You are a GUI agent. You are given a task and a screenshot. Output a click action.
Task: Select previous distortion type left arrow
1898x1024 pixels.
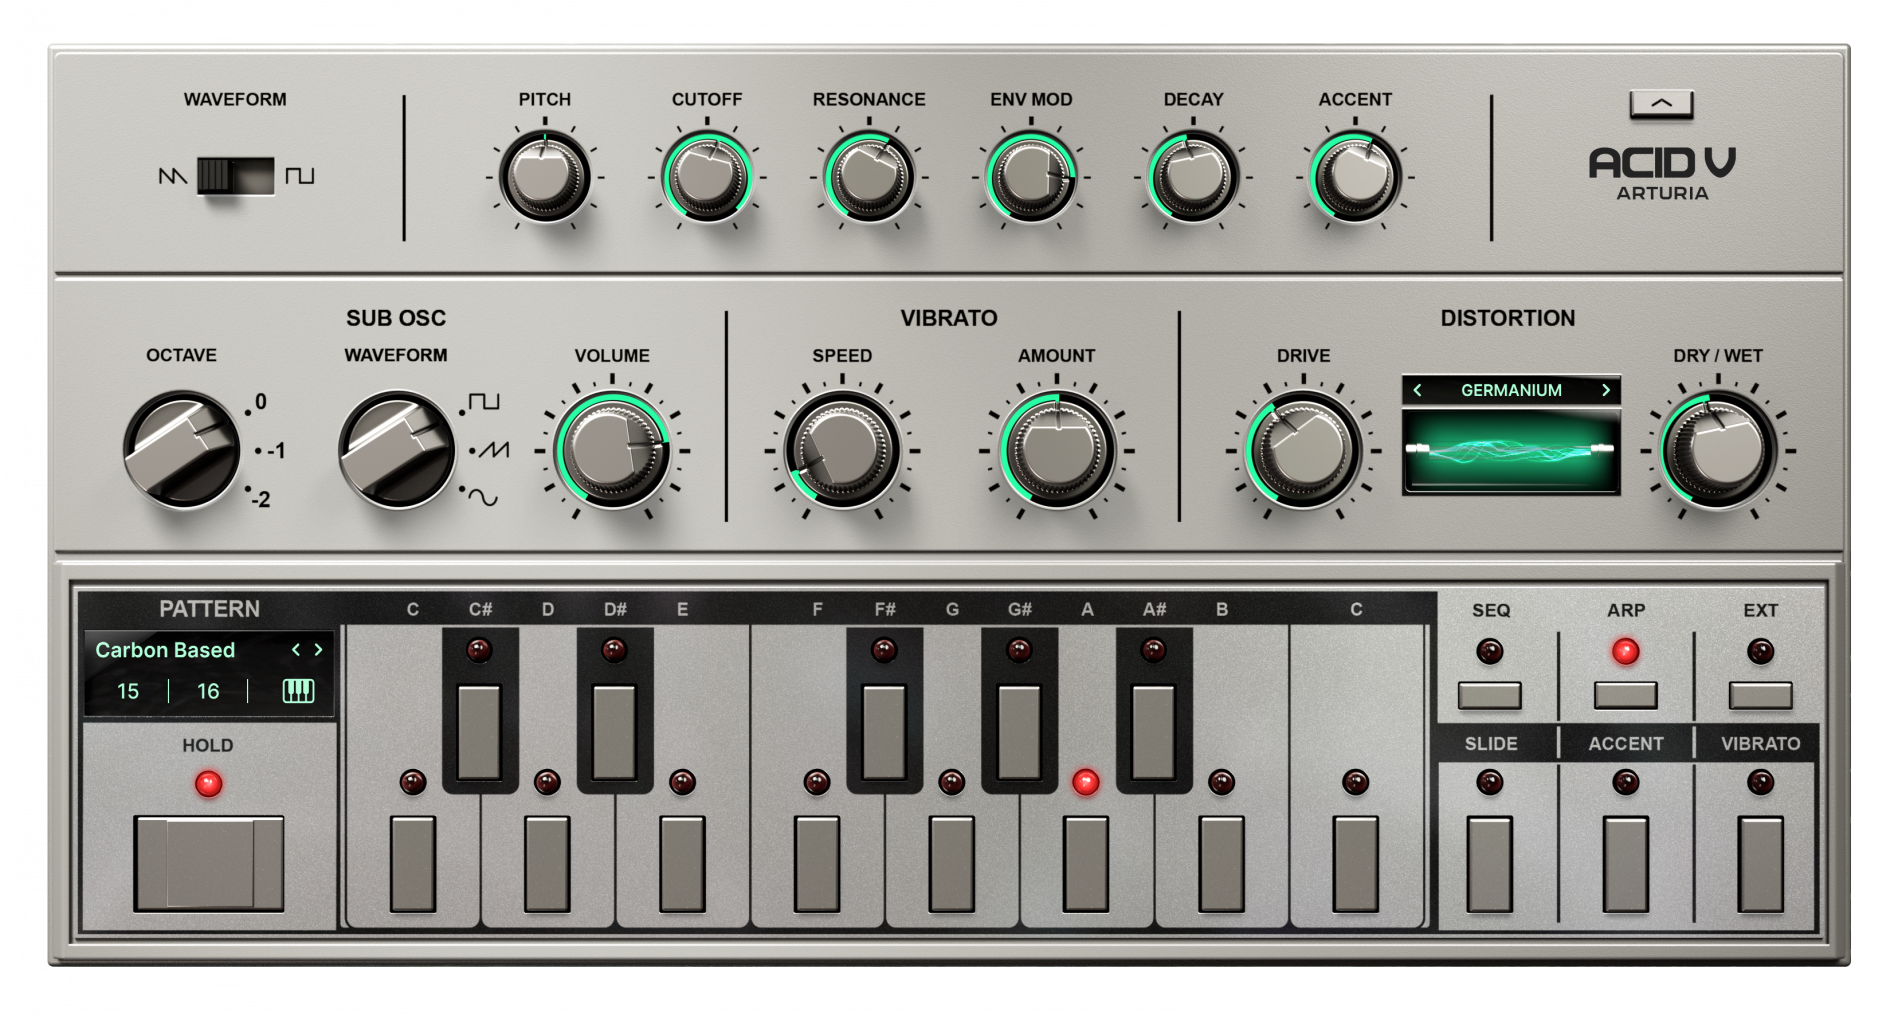tap(1418, 390)
